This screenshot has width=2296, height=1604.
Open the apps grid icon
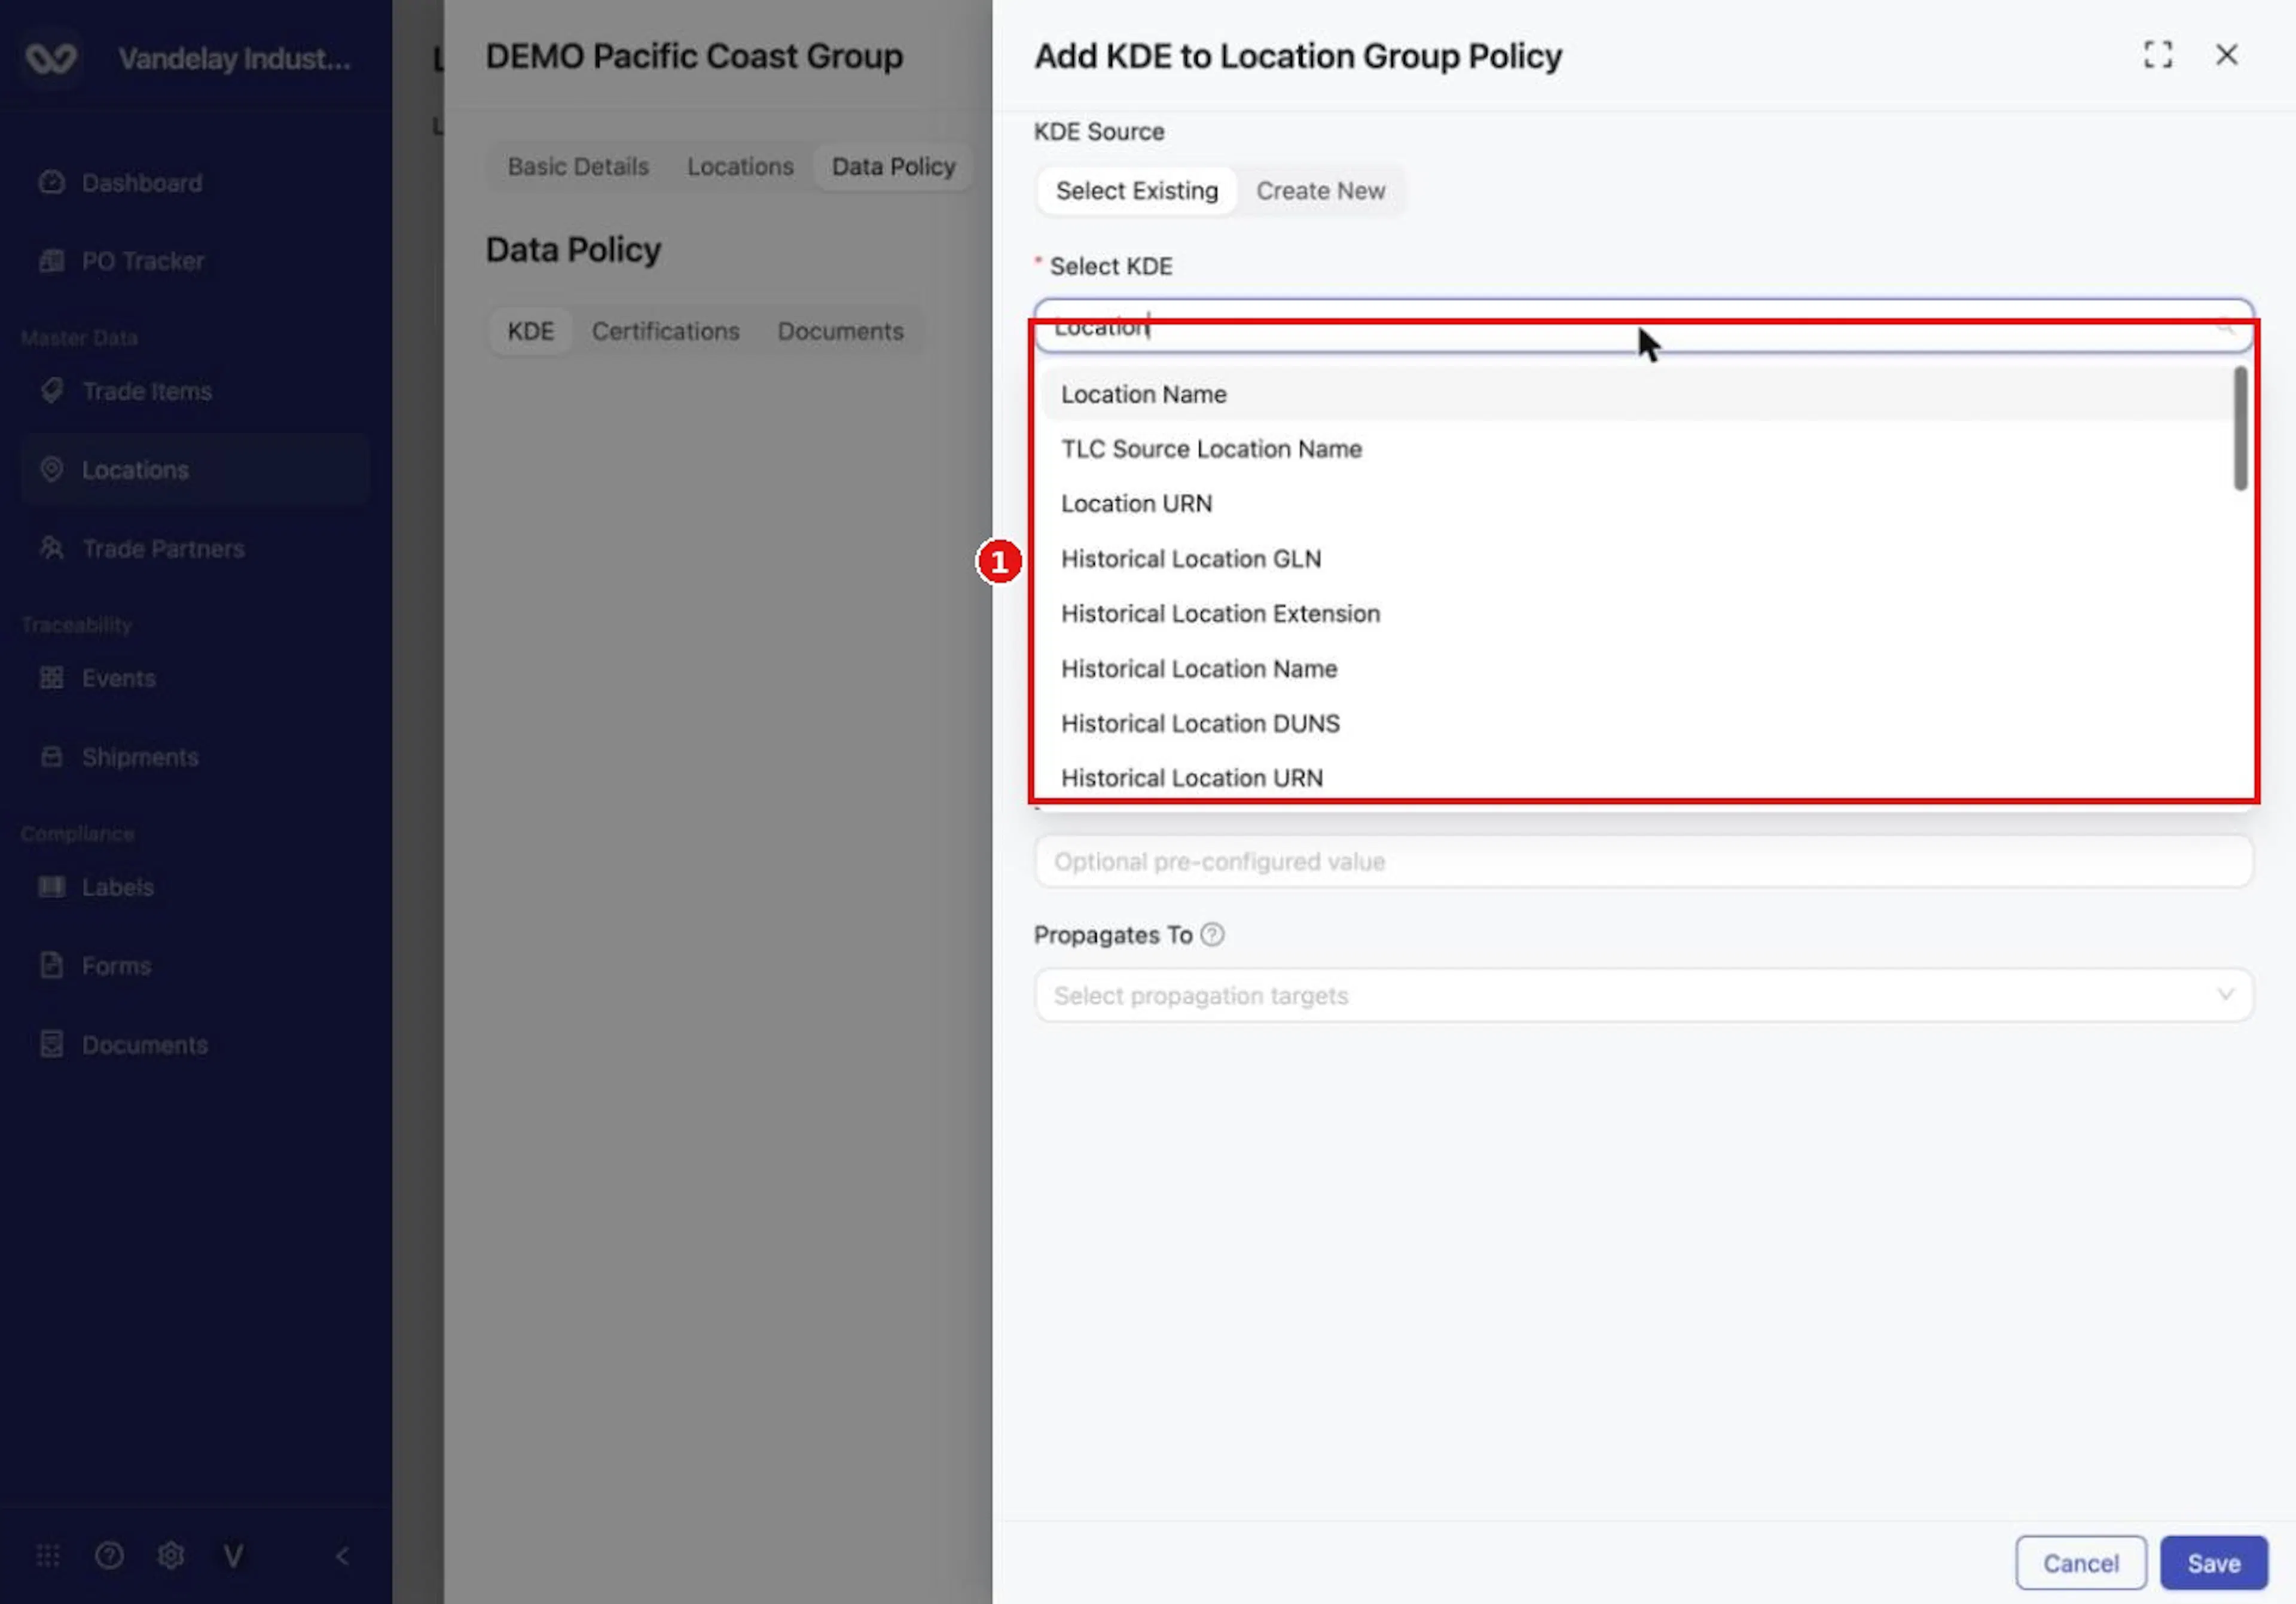pyautogui.click(x=48, y=1555)
